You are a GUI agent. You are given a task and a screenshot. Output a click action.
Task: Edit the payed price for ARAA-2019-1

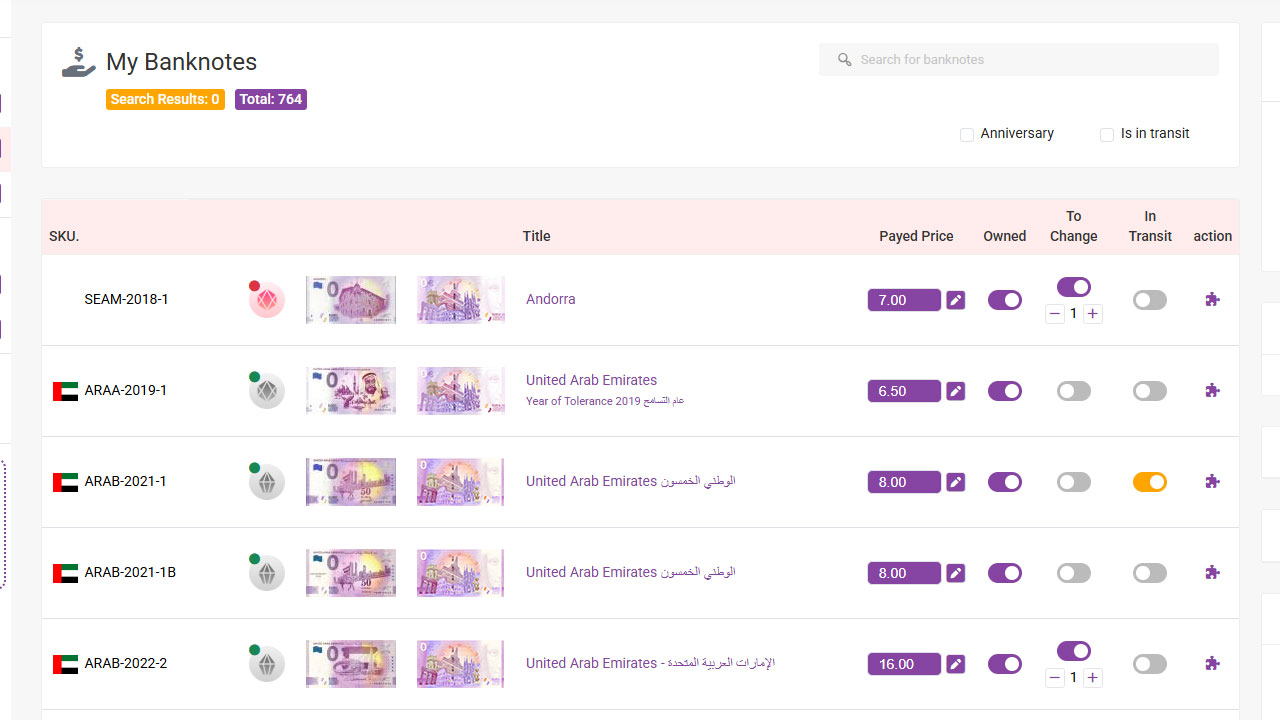956,391
